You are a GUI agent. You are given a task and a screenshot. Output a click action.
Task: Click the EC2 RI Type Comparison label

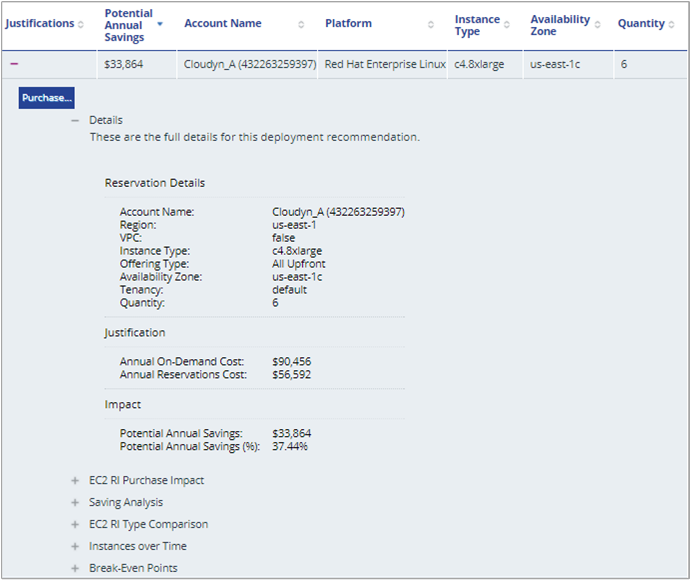pyautogui.click(x=149, y=524)
